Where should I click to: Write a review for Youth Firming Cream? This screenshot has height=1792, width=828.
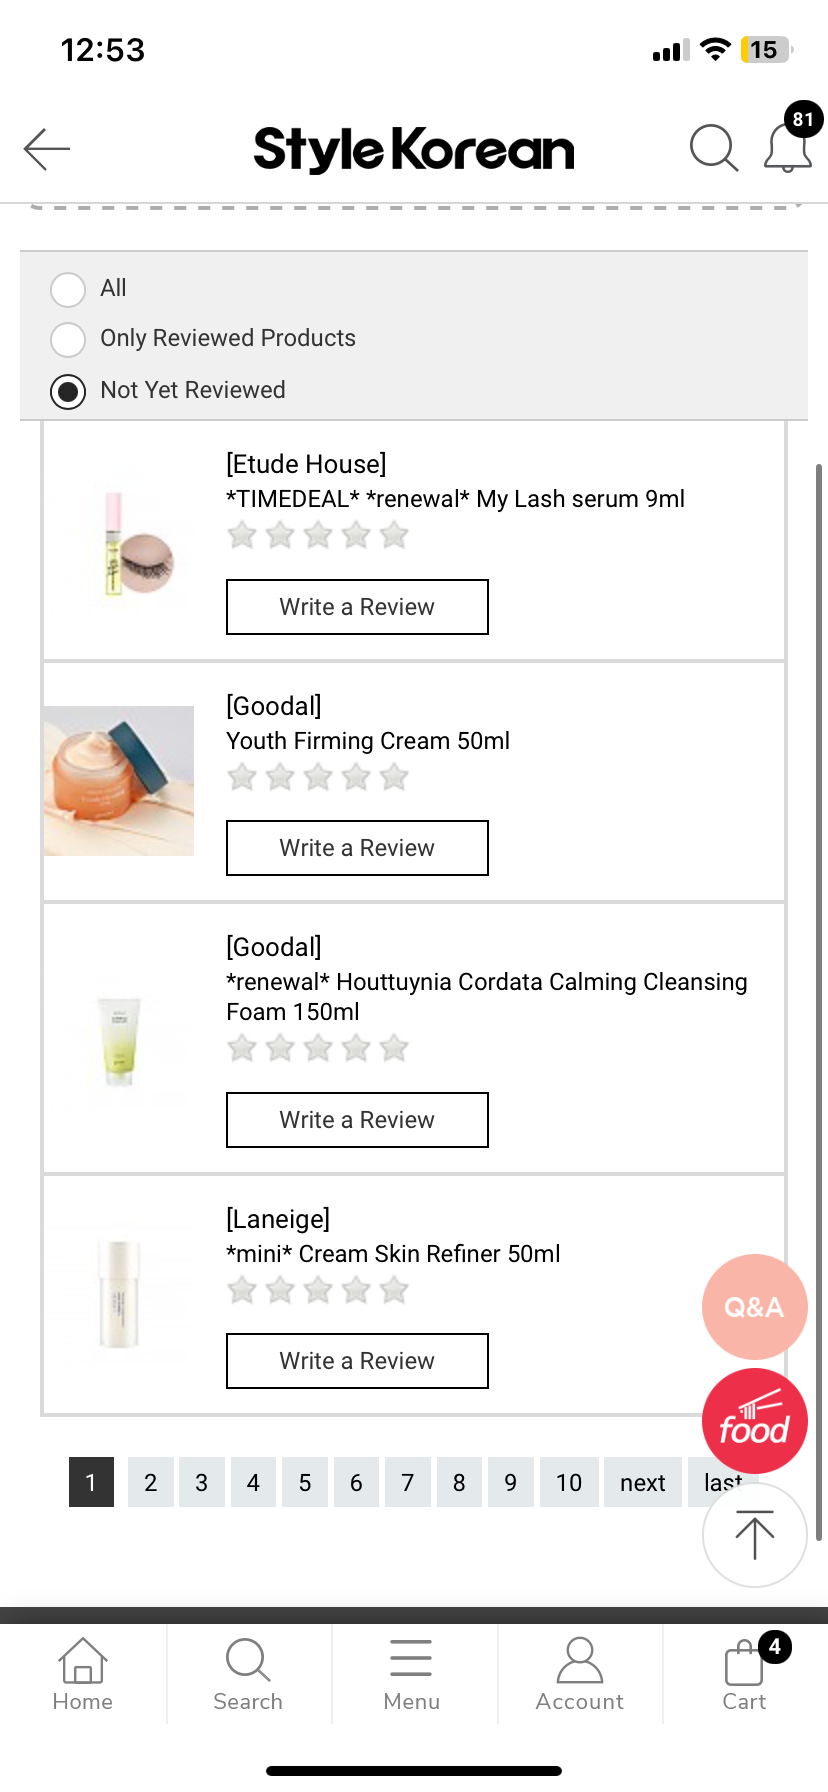coord(357,848)
